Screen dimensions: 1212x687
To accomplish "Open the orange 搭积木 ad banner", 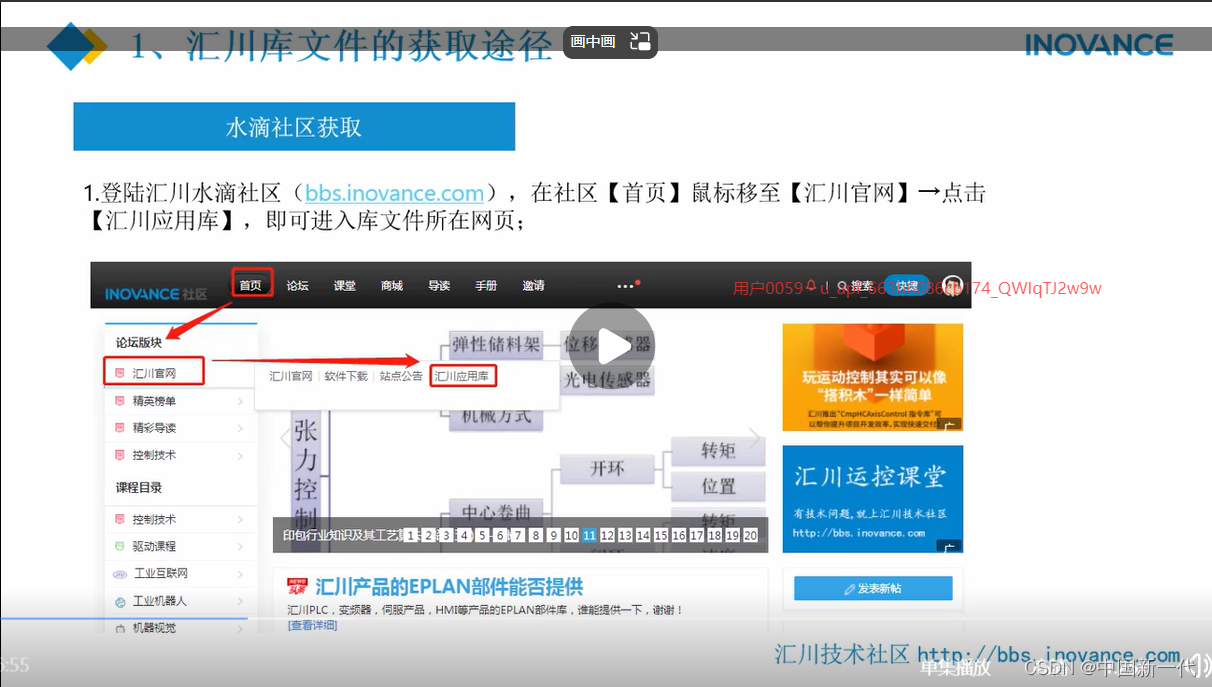I will click(872, 377).
